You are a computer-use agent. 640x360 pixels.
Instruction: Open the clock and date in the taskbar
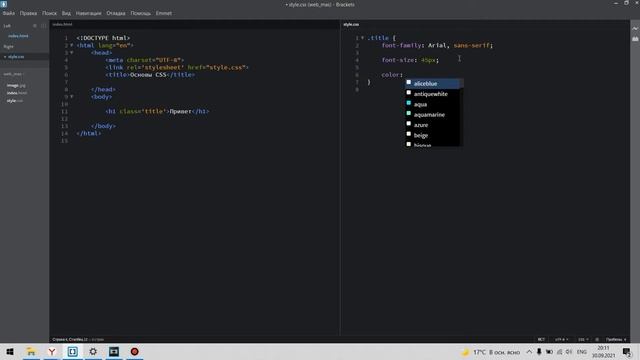[603, 351]
